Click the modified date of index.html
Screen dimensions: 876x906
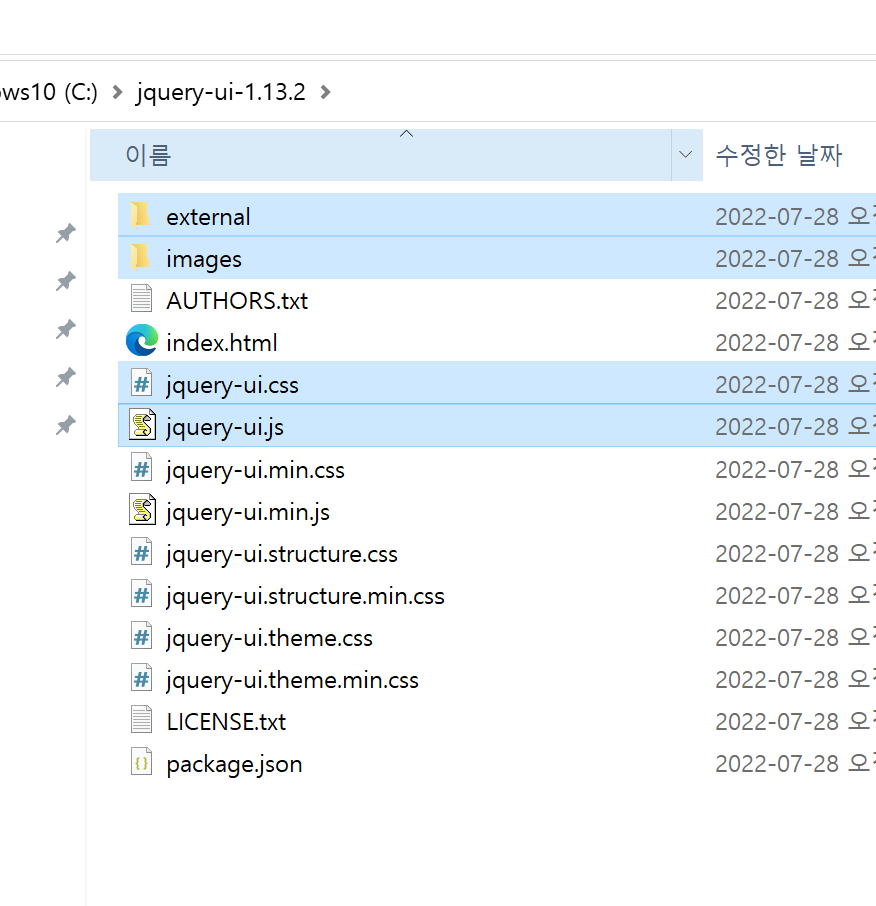coord(795,343)
